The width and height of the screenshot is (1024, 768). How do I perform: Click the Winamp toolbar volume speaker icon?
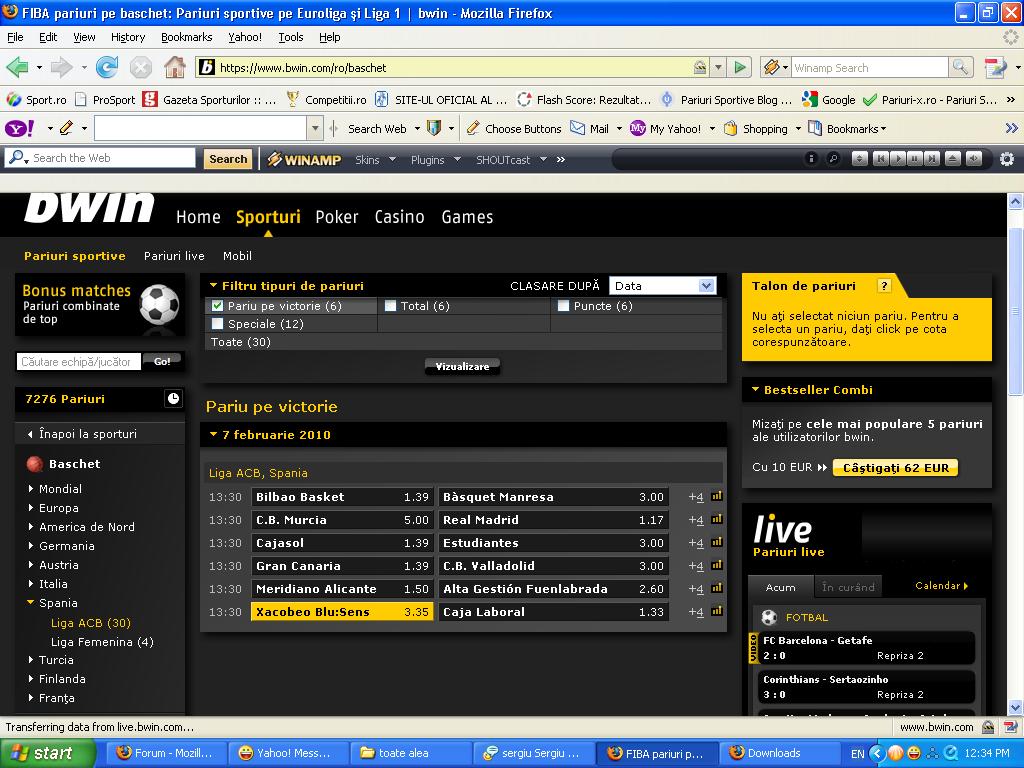point(974,159)
